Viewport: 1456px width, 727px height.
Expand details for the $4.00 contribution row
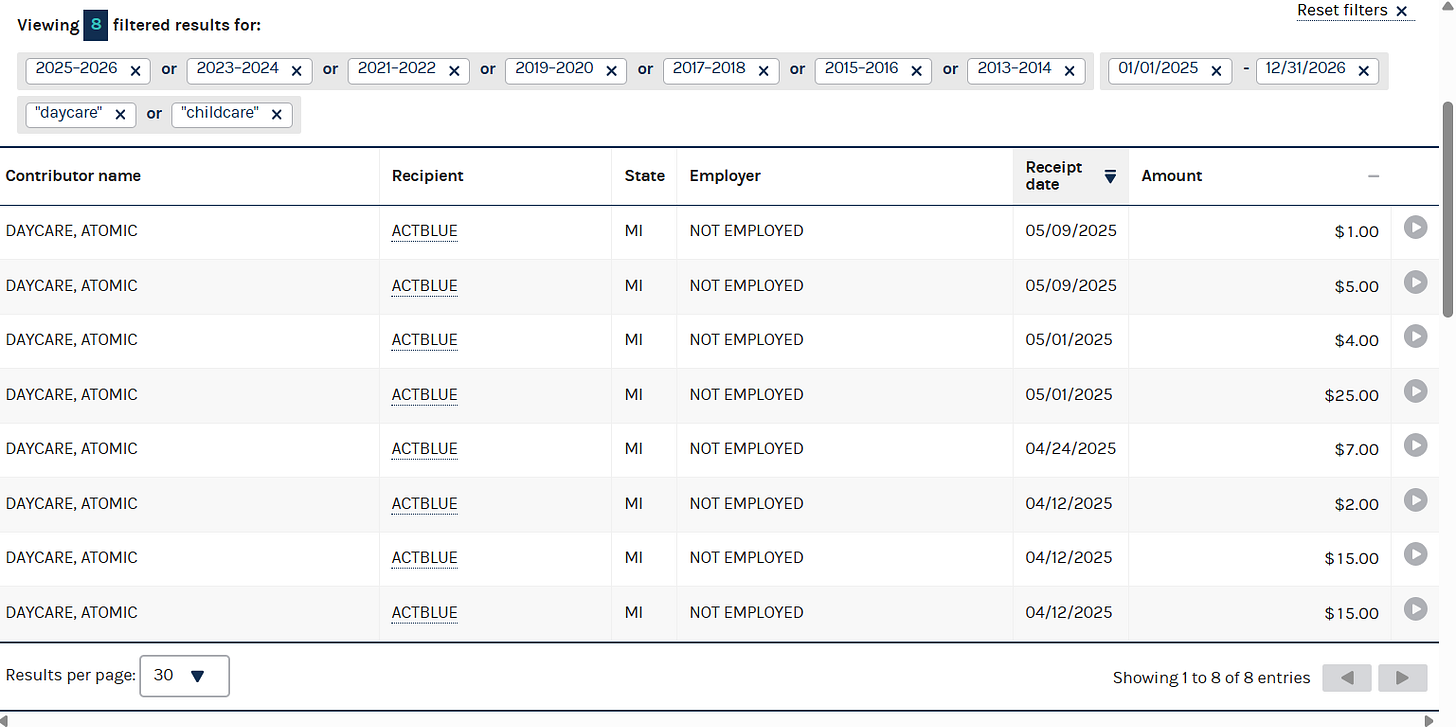pos(1415,336)
